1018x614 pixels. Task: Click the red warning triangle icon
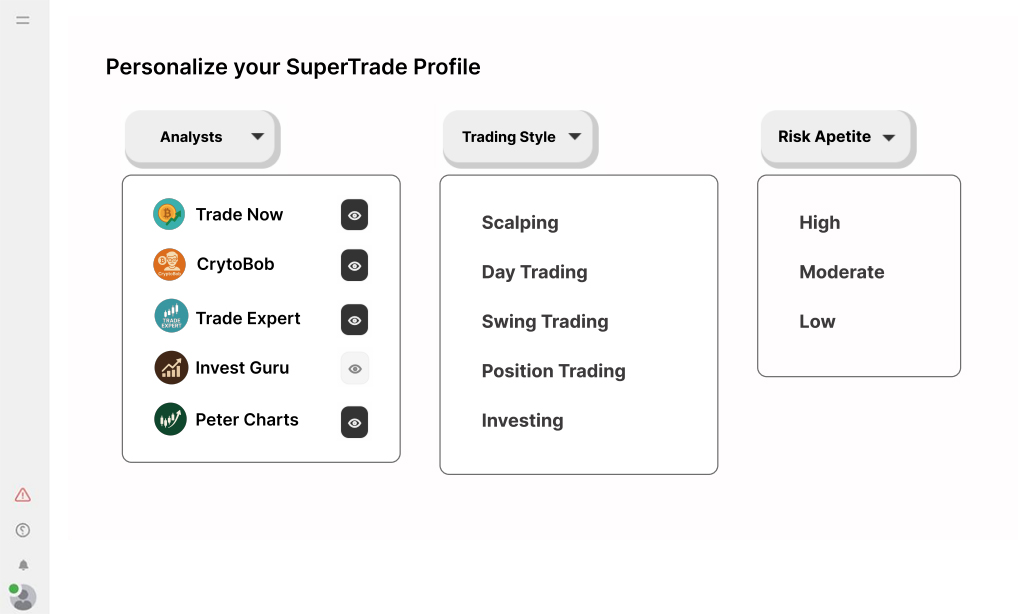(x=23, y=495)
